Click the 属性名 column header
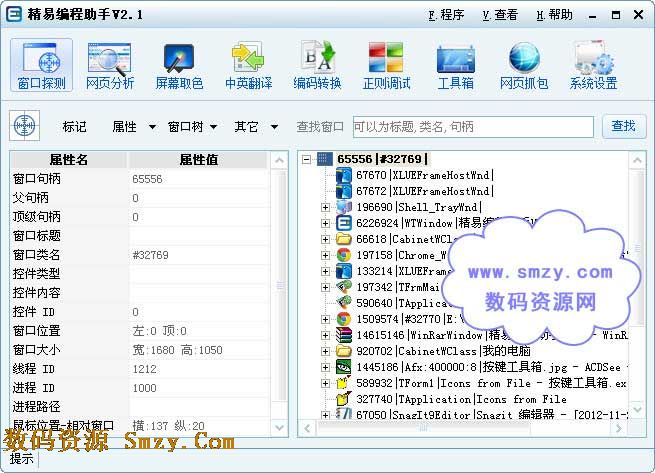 69,160
